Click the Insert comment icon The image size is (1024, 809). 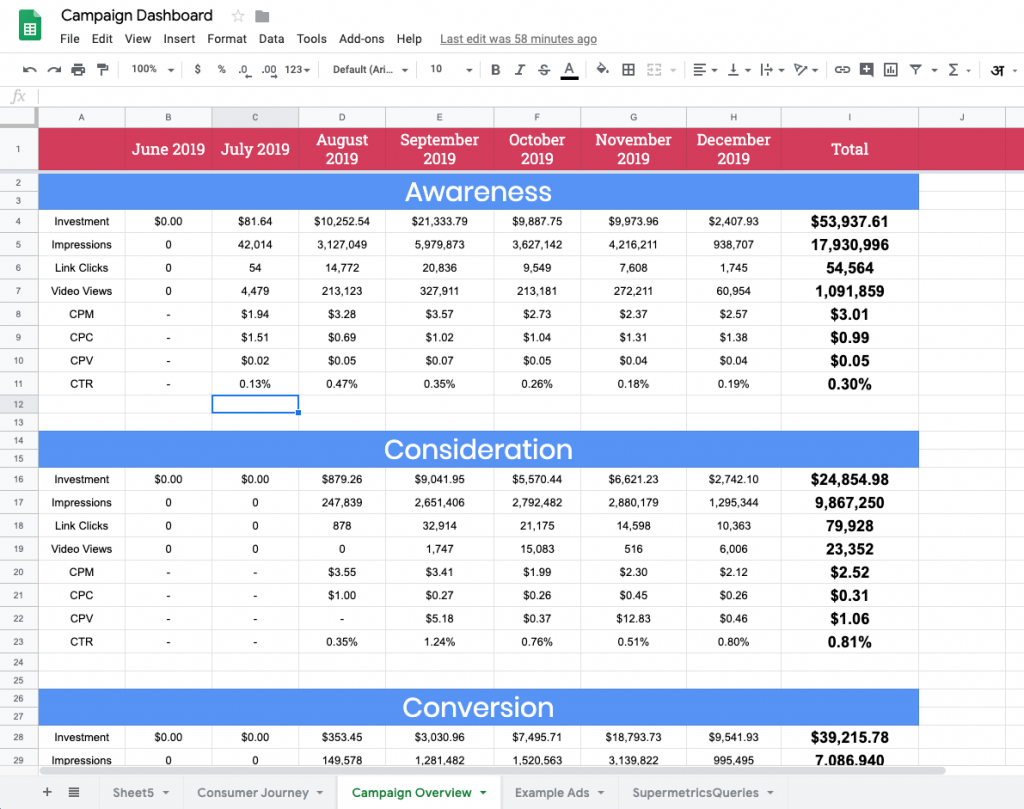[x=866, y=70]
